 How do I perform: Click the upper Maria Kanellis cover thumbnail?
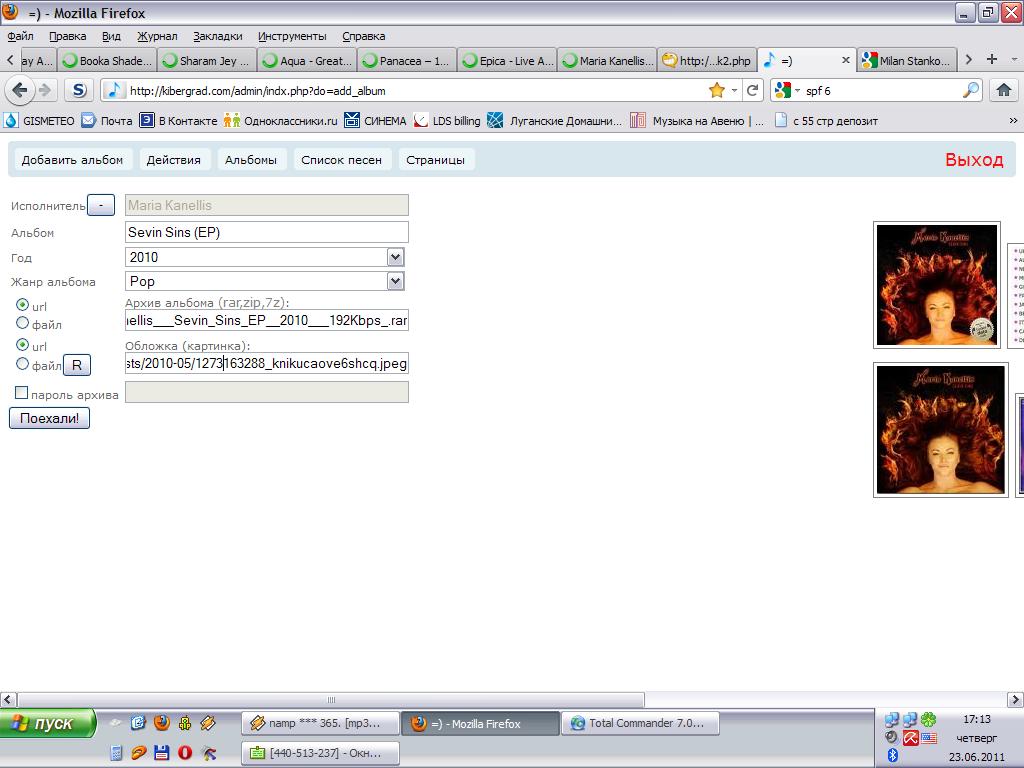tap(936, 285)
